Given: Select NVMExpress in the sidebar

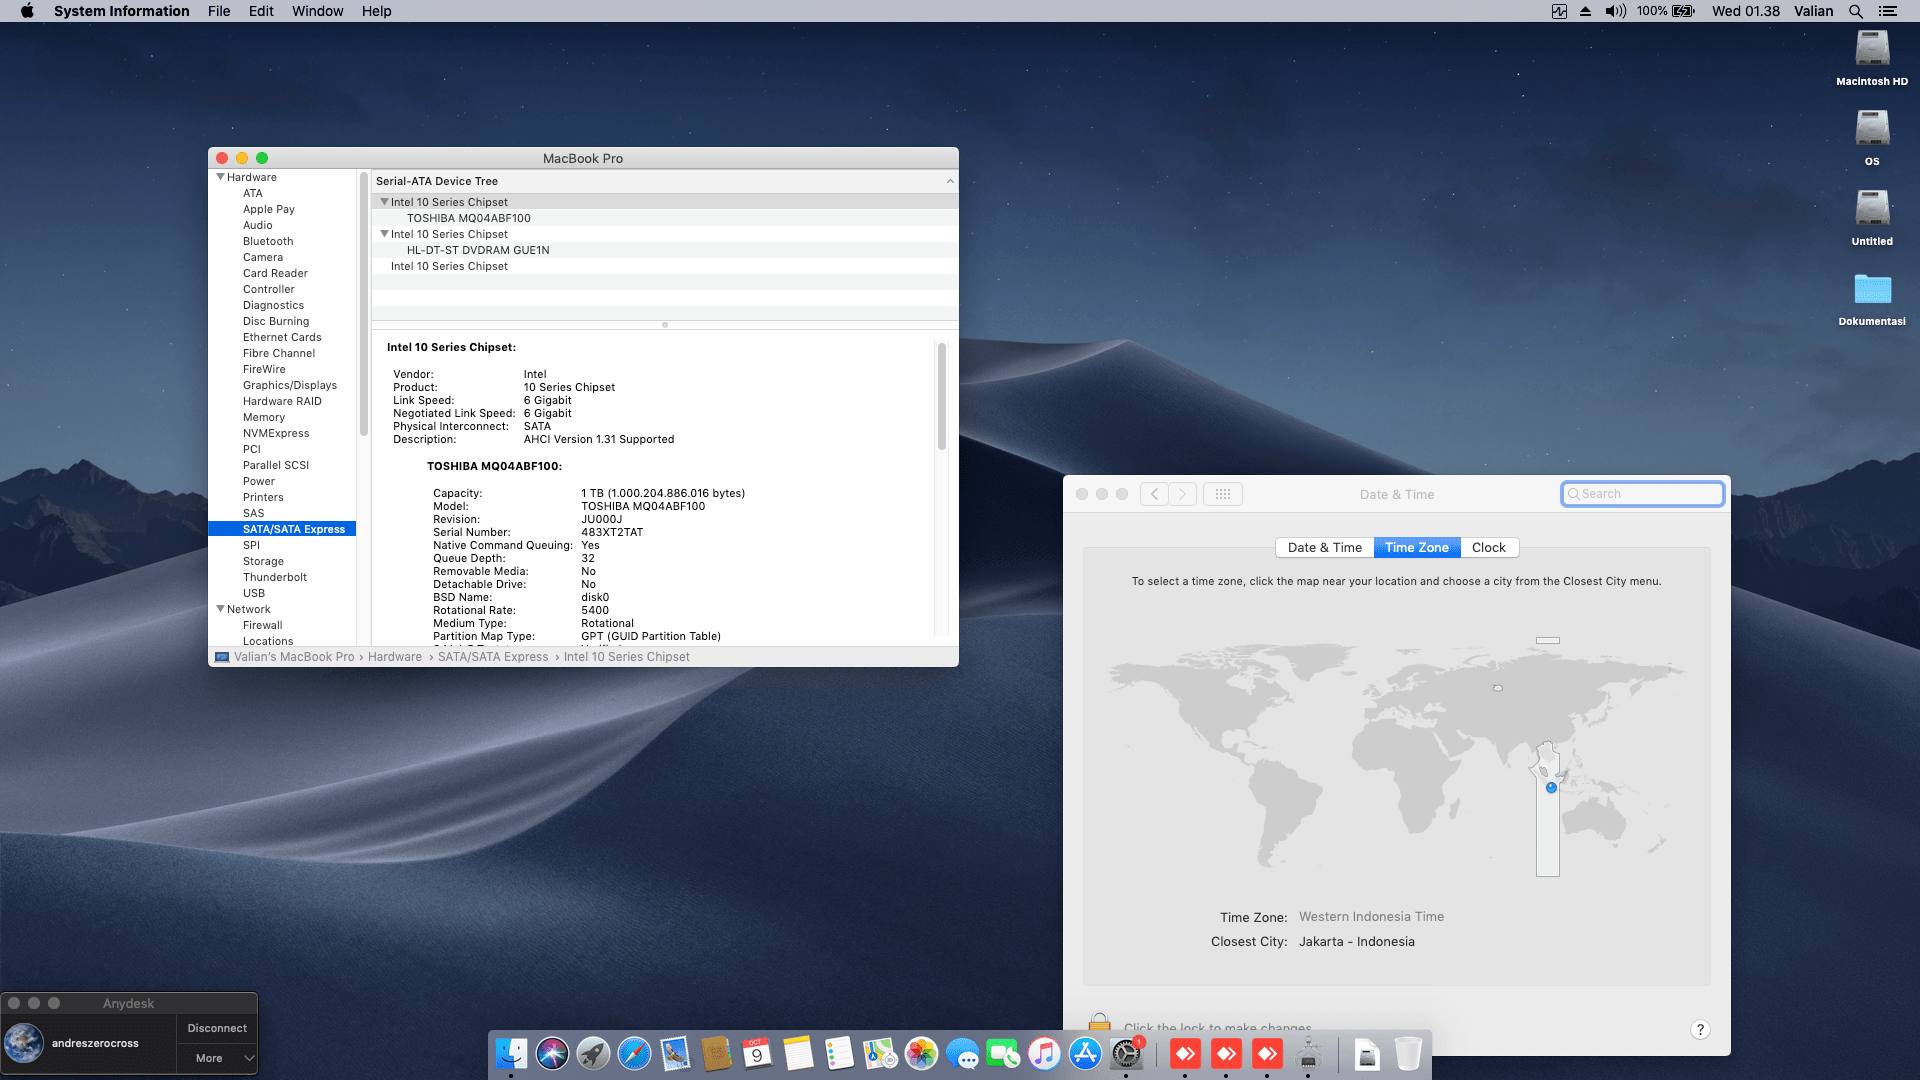Looking at the screenshot, I should [276, 433].
